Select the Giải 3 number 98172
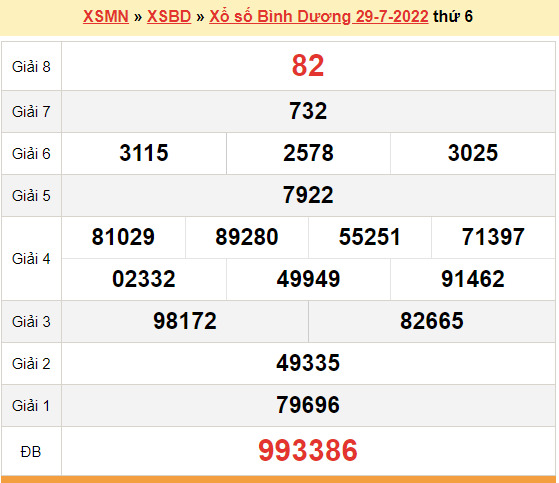Viewport: 559px width, 483px height. pyautogui.click(x=185, y=321)
